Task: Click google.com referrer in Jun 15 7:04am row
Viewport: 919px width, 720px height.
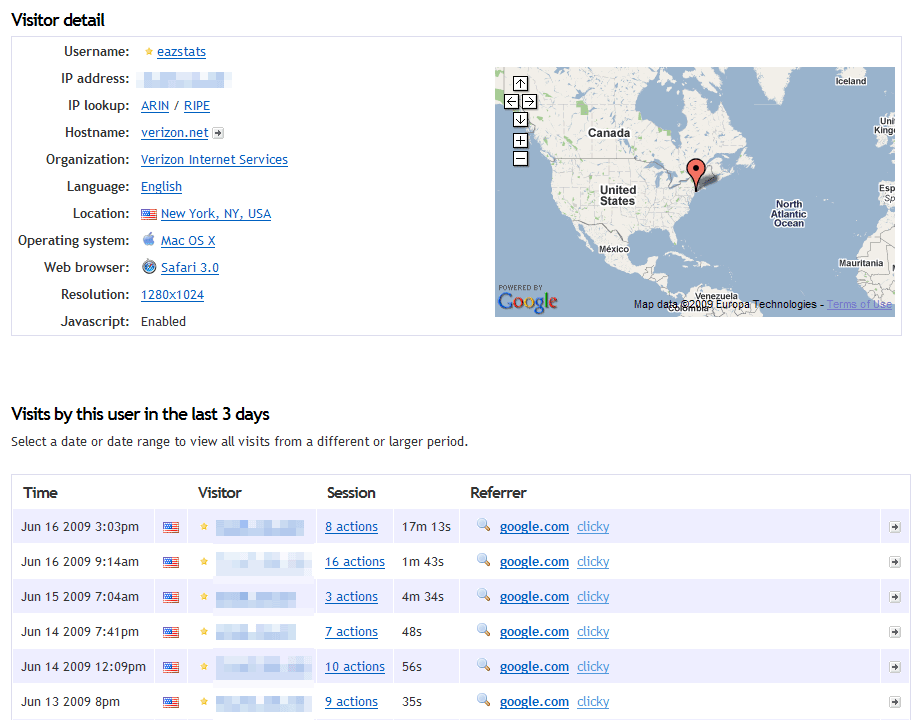Action: tap(535, 596)
